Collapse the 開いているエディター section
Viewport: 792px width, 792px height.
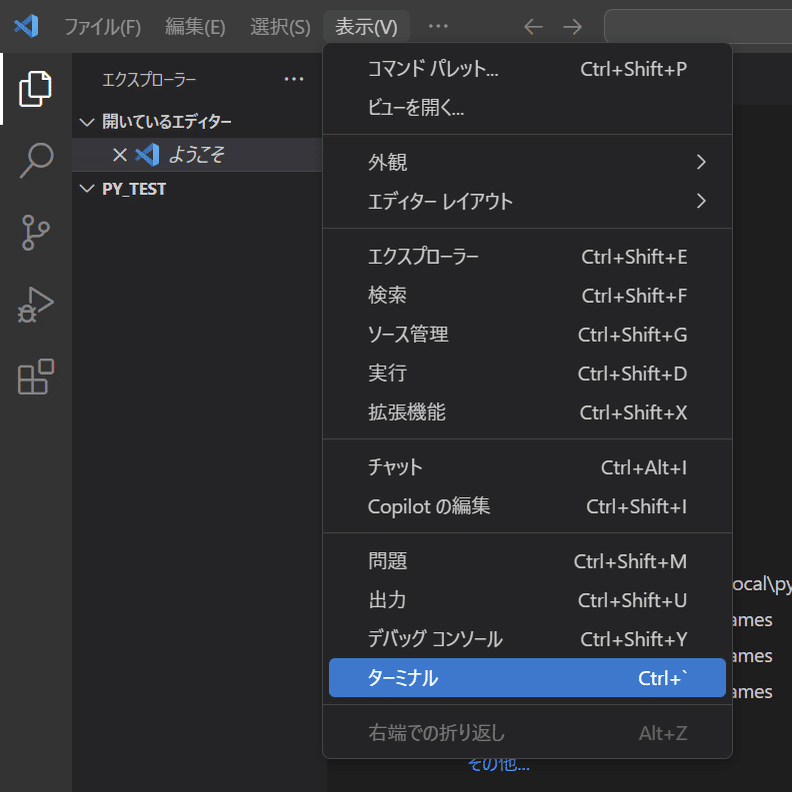(x=87, y=122)
